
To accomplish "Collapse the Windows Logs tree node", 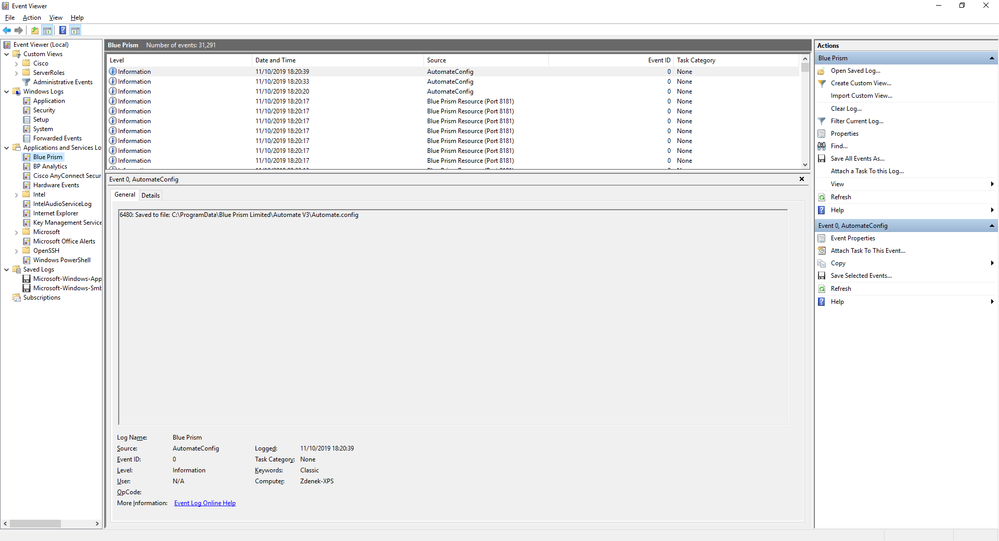I will tap(7, 92).
